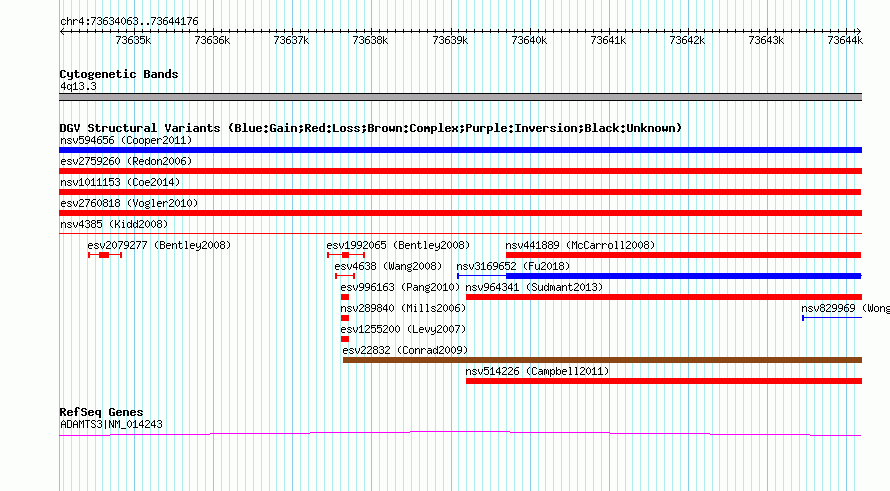Click the red esv2759260 loss bar

click(x=460, y=171)
